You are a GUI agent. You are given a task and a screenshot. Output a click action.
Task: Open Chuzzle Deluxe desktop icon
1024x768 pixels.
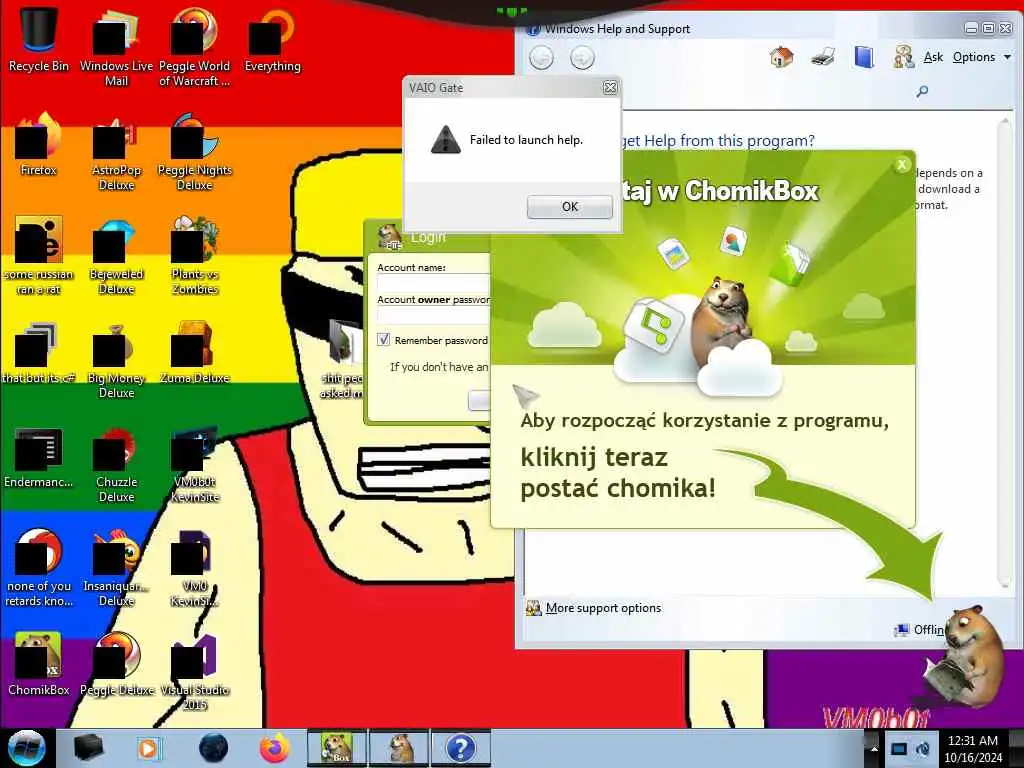coord(116,464)
